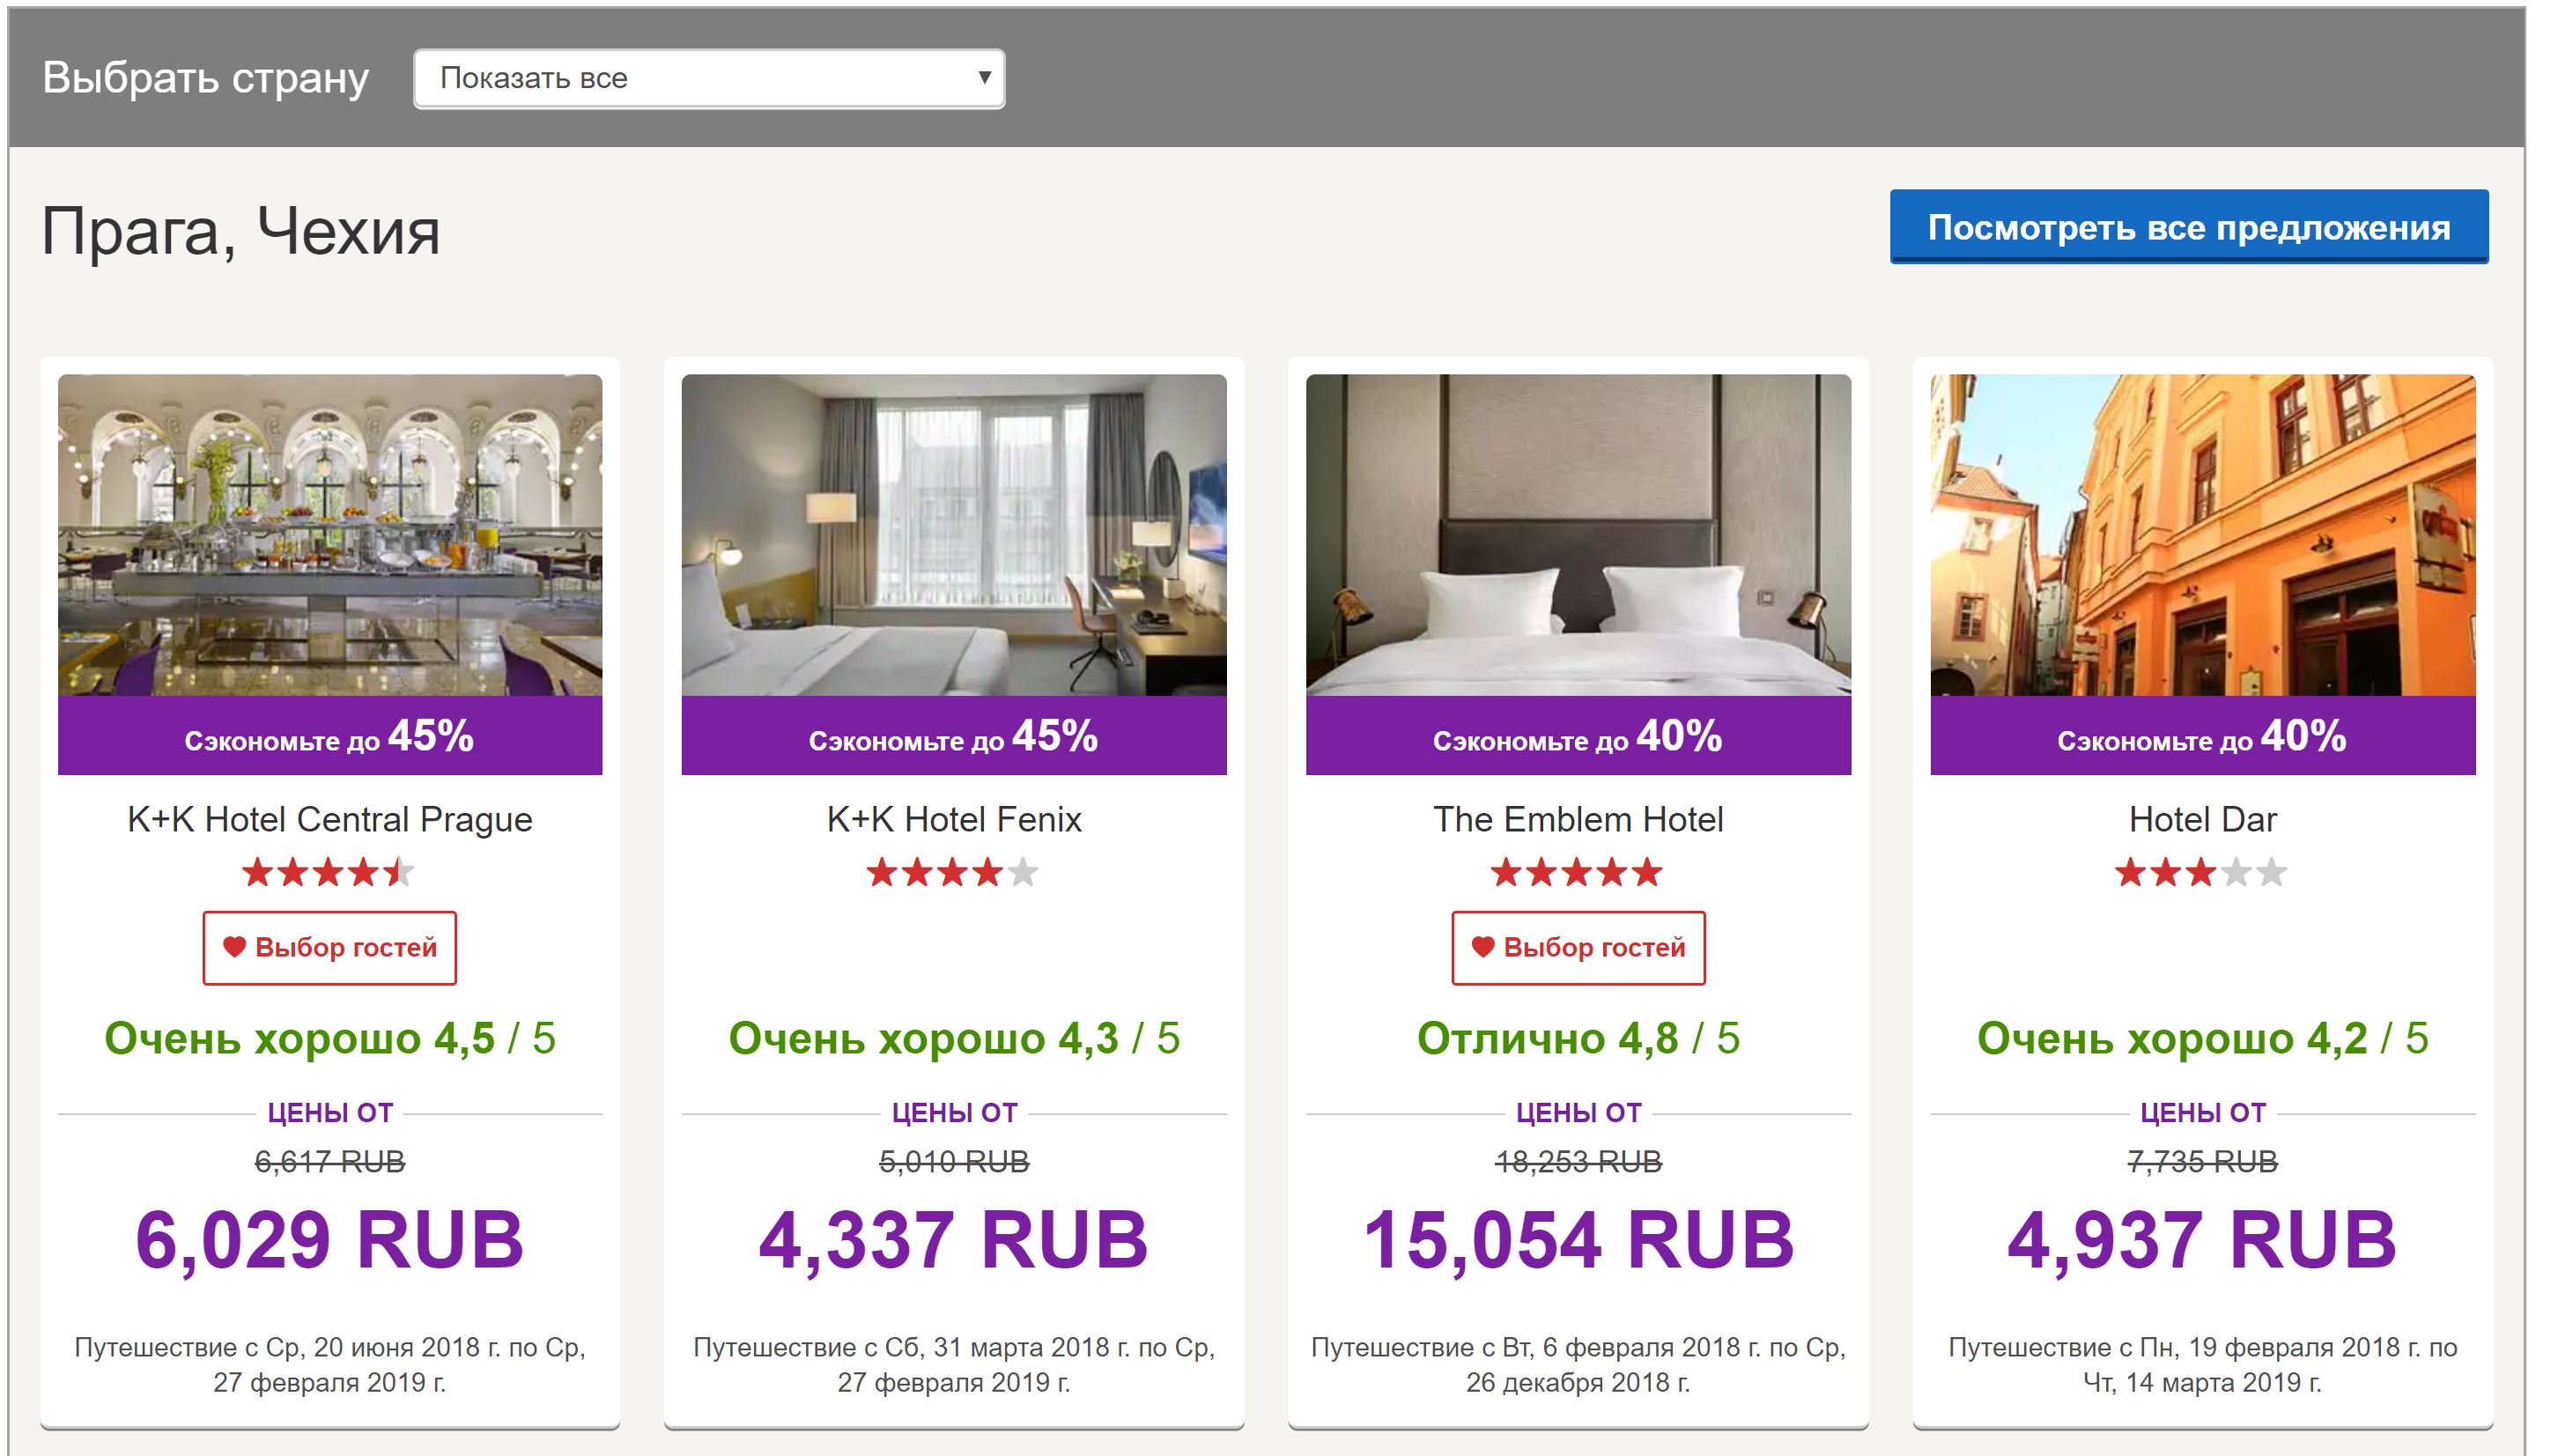The image size is (2558, 1456).
Task: Click 'Сэкономьте до 40%' banner on Hotel Dar
Action: click(2201, 736)
